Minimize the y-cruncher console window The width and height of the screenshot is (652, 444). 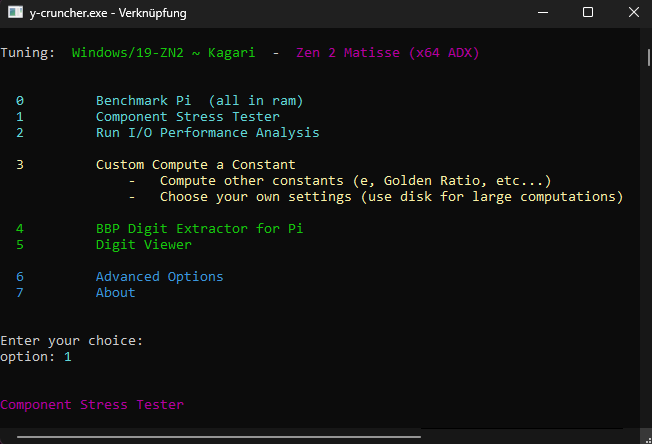click(x=543, y=12)
